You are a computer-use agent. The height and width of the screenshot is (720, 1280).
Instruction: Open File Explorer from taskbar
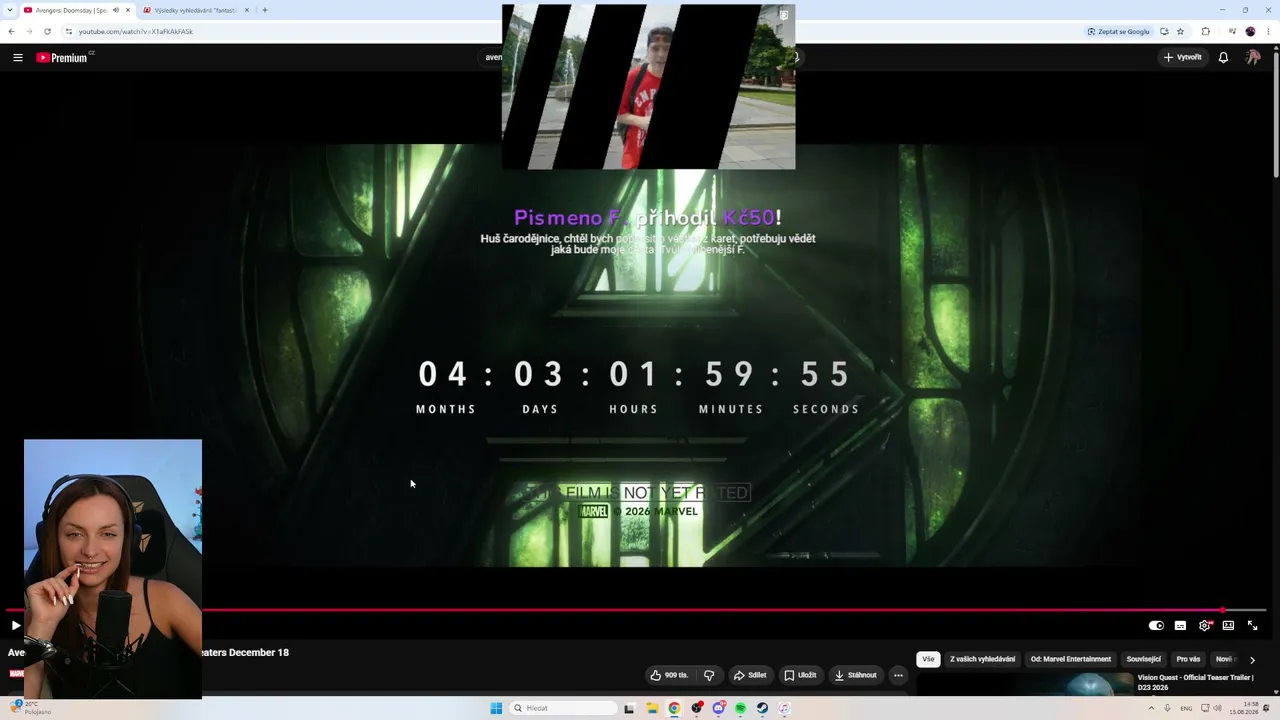coord(652,708)
